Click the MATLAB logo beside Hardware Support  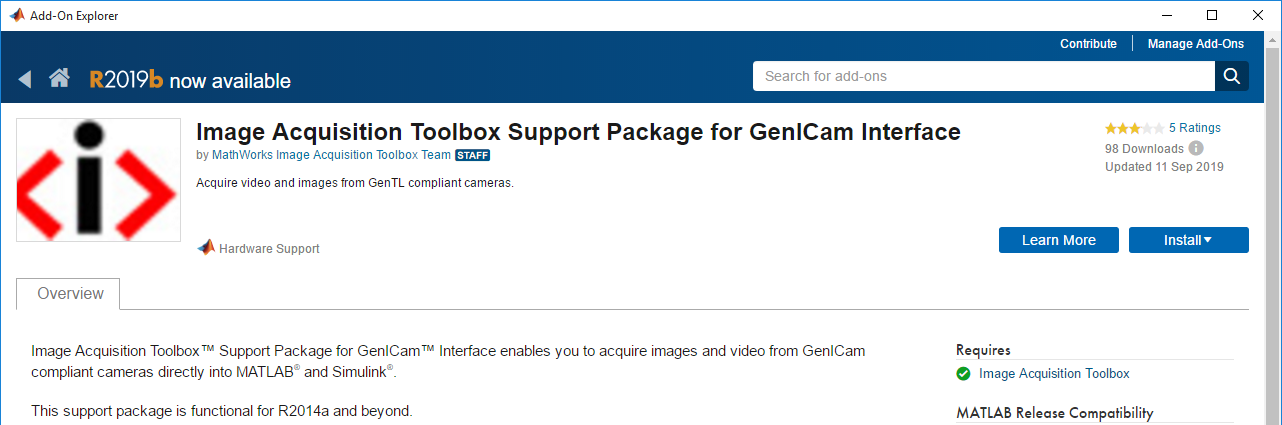(x=205, y=247)
